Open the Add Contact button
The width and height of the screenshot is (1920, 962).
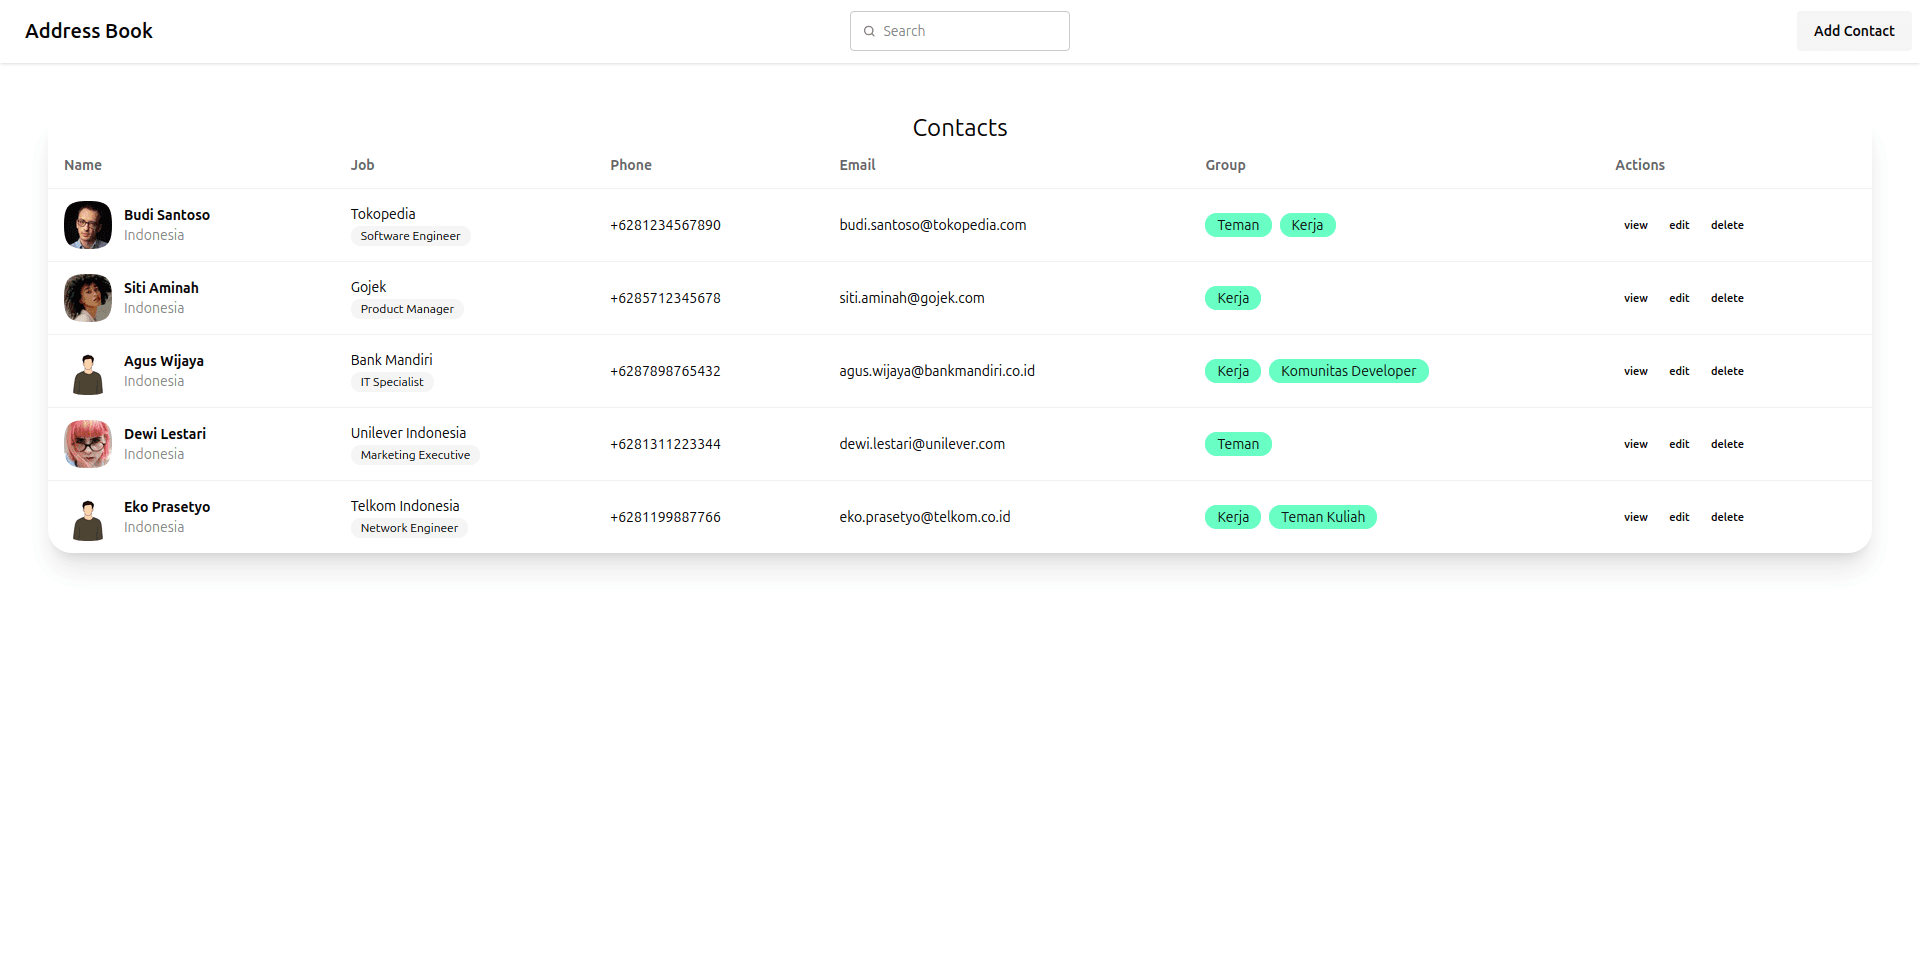click(x=1853, y=31)
